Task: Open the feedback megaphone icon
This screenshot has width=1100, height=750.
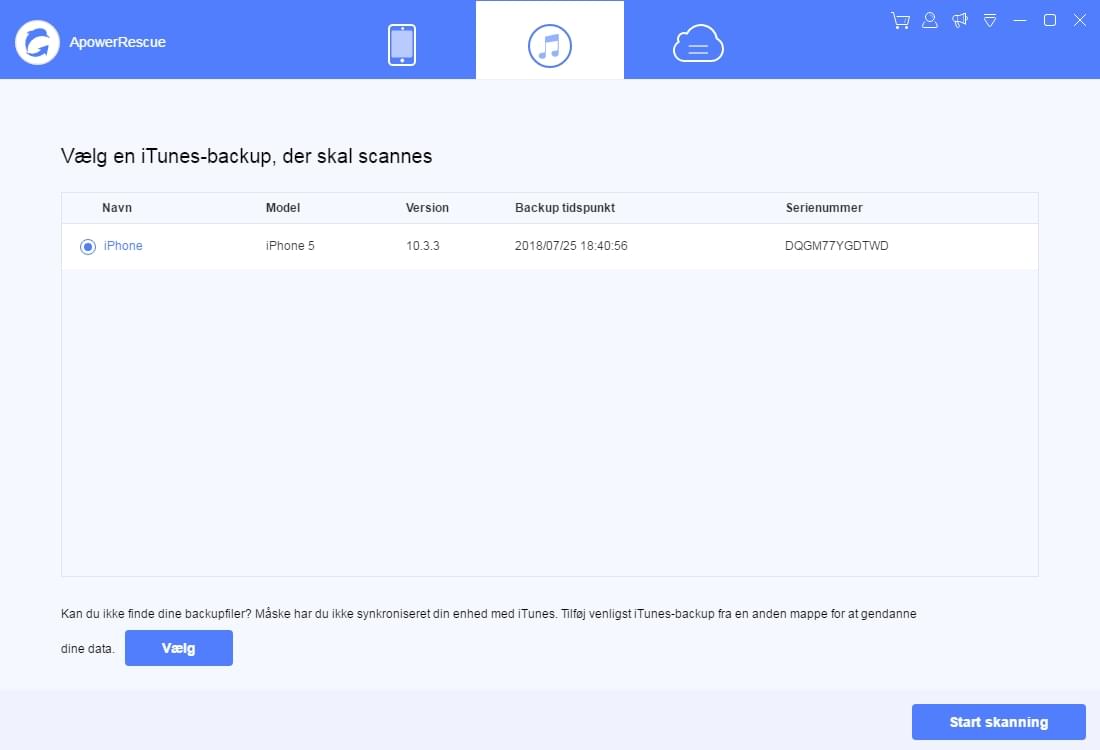Action: coord(959,19)
